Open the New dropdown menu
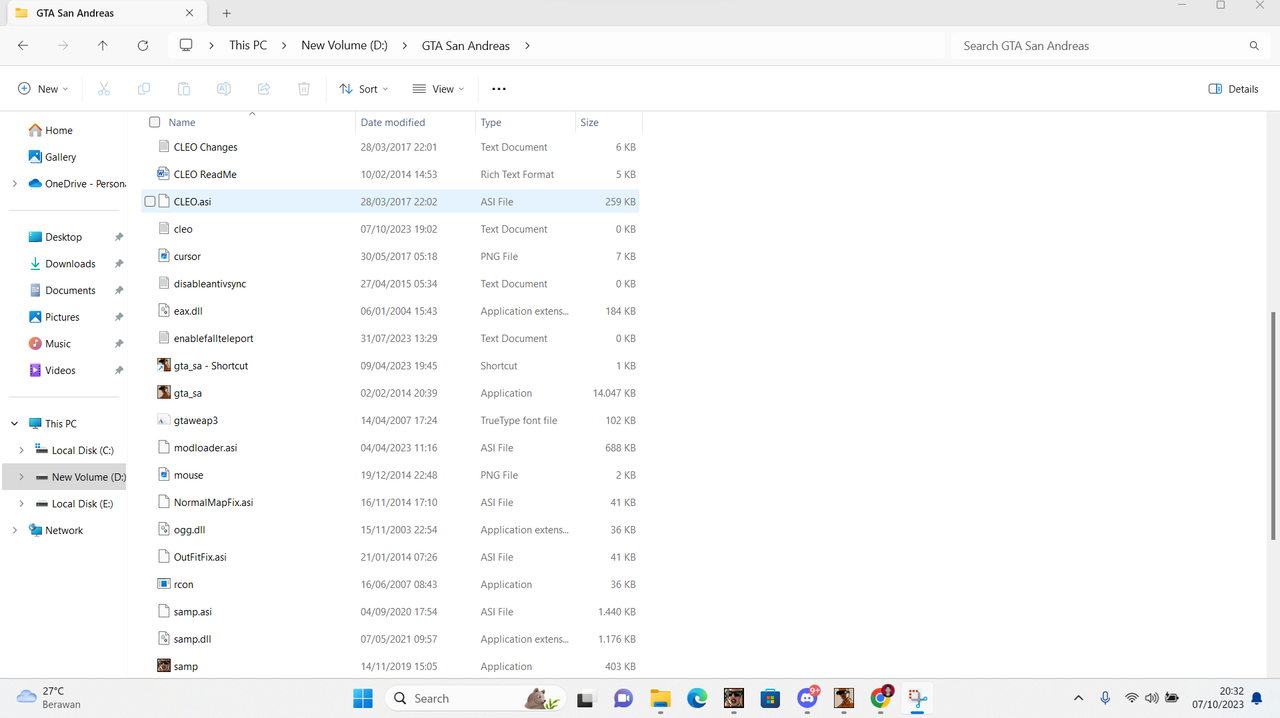The width and height of the screenshot is (1280, 718). pyautogui.click(x=43, y=89)
